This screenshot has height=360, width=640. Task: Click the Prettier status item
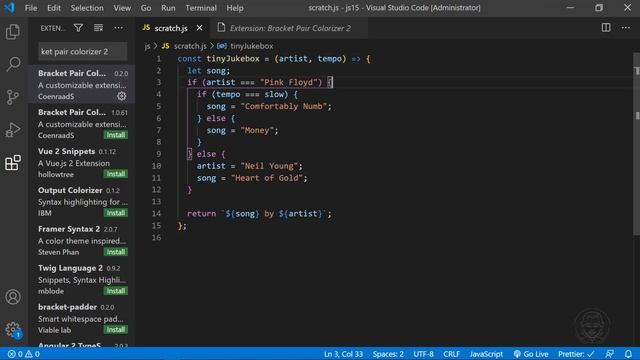coord(576,354)
